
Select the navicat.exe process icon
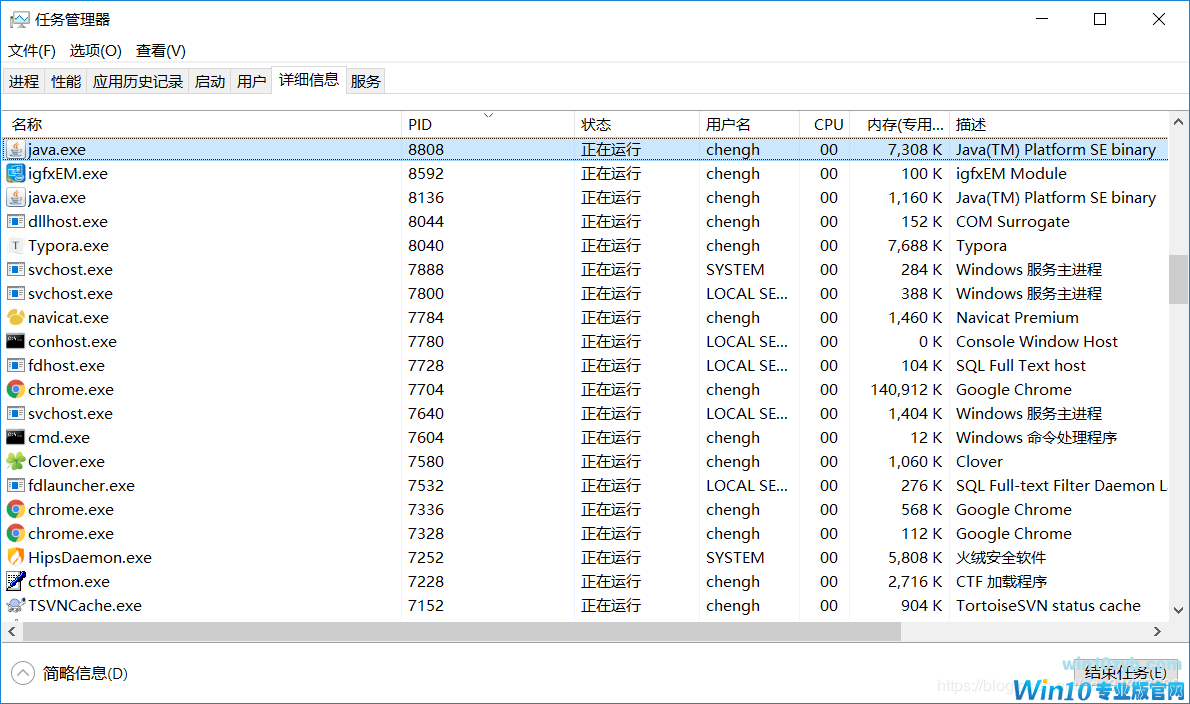(16, 318)
